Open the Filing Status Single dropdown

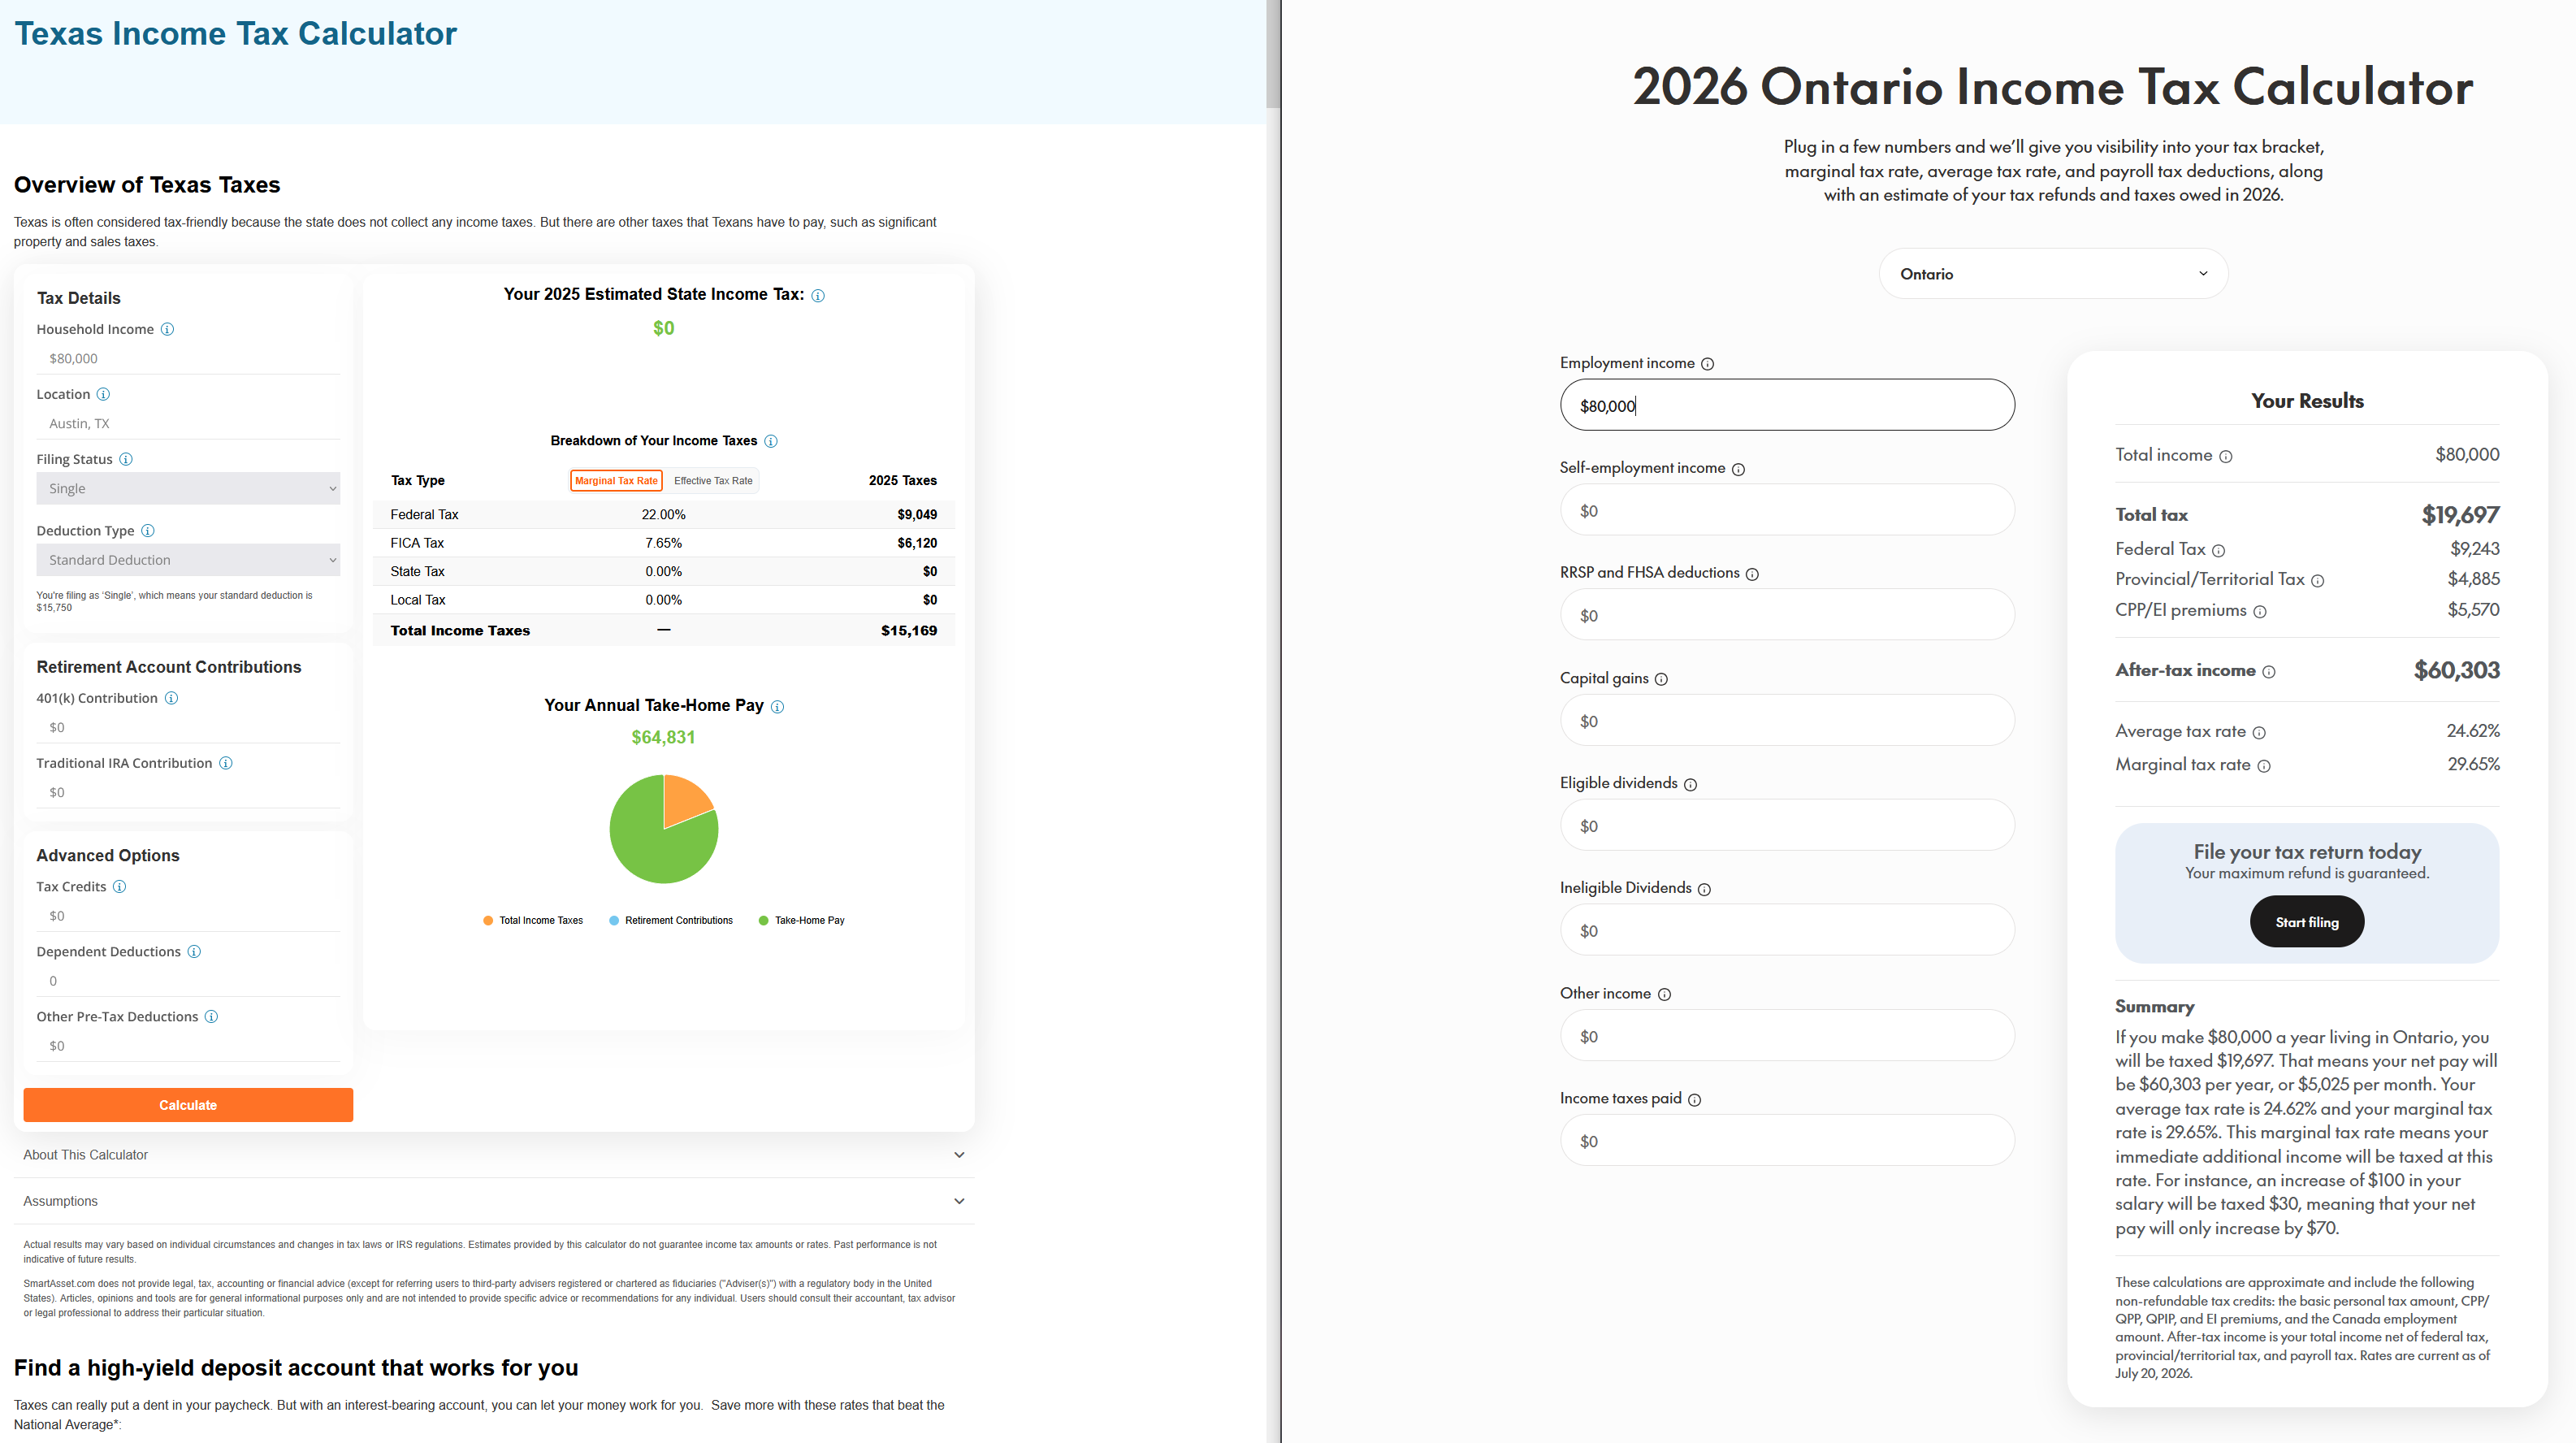point(188,488)
